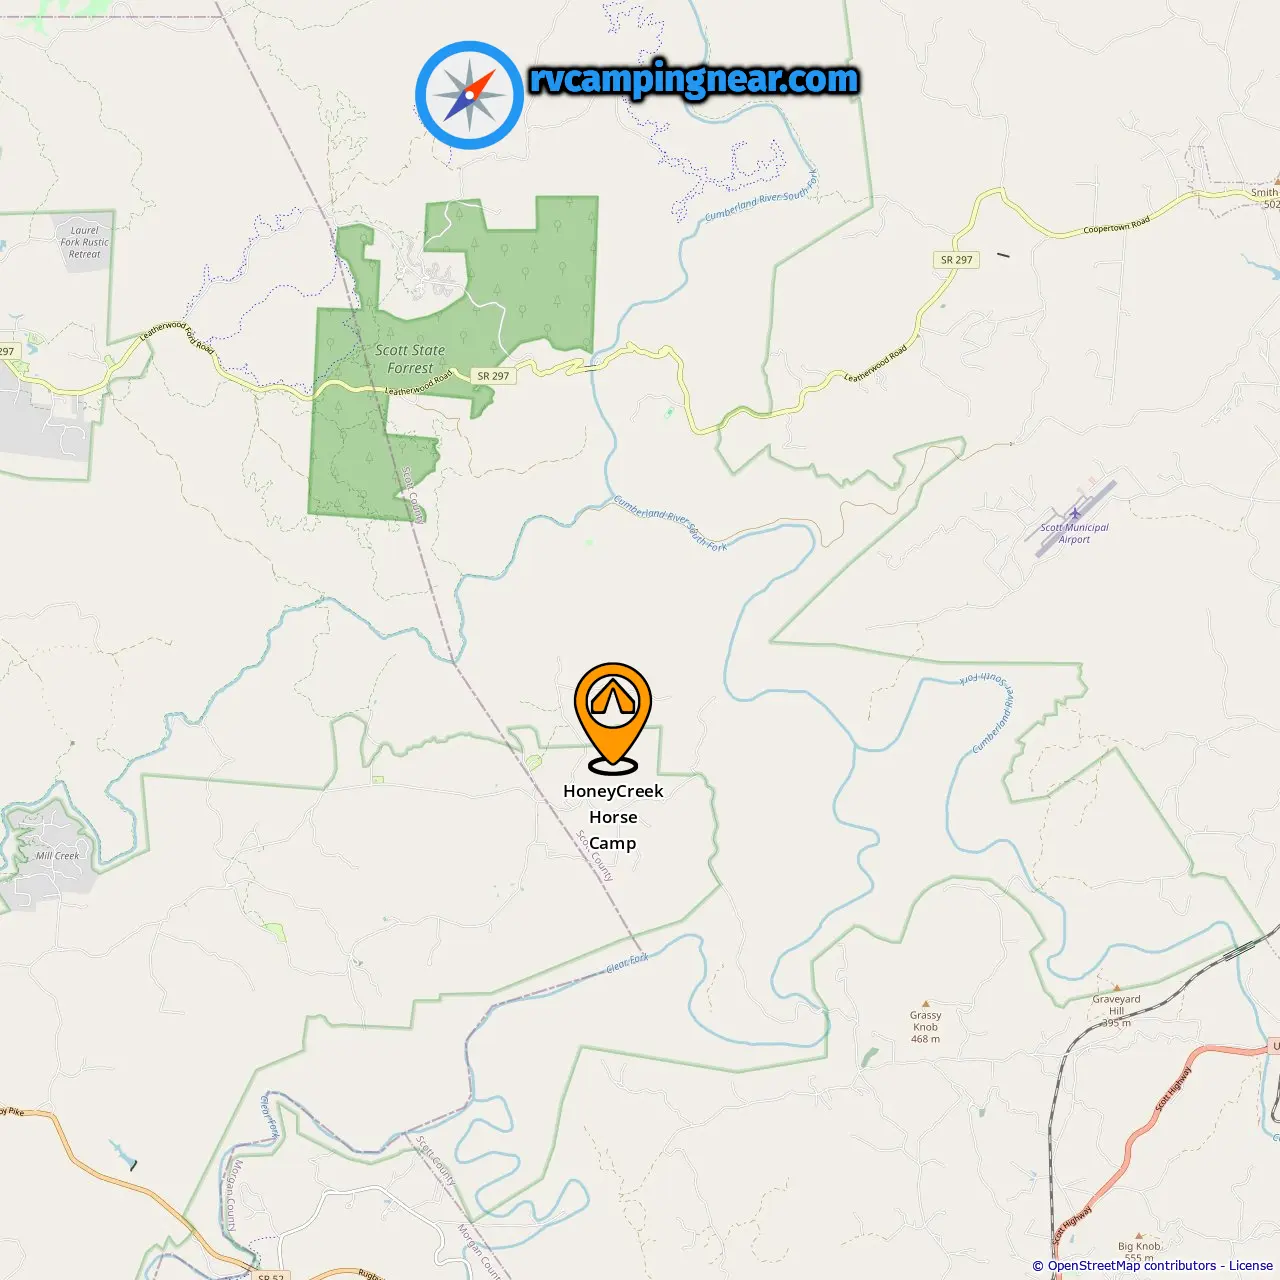1280x1280 pixels.
Task: Click the Big Knob peak marker
Action: pyautogui.click(x=1139, y=1234)
